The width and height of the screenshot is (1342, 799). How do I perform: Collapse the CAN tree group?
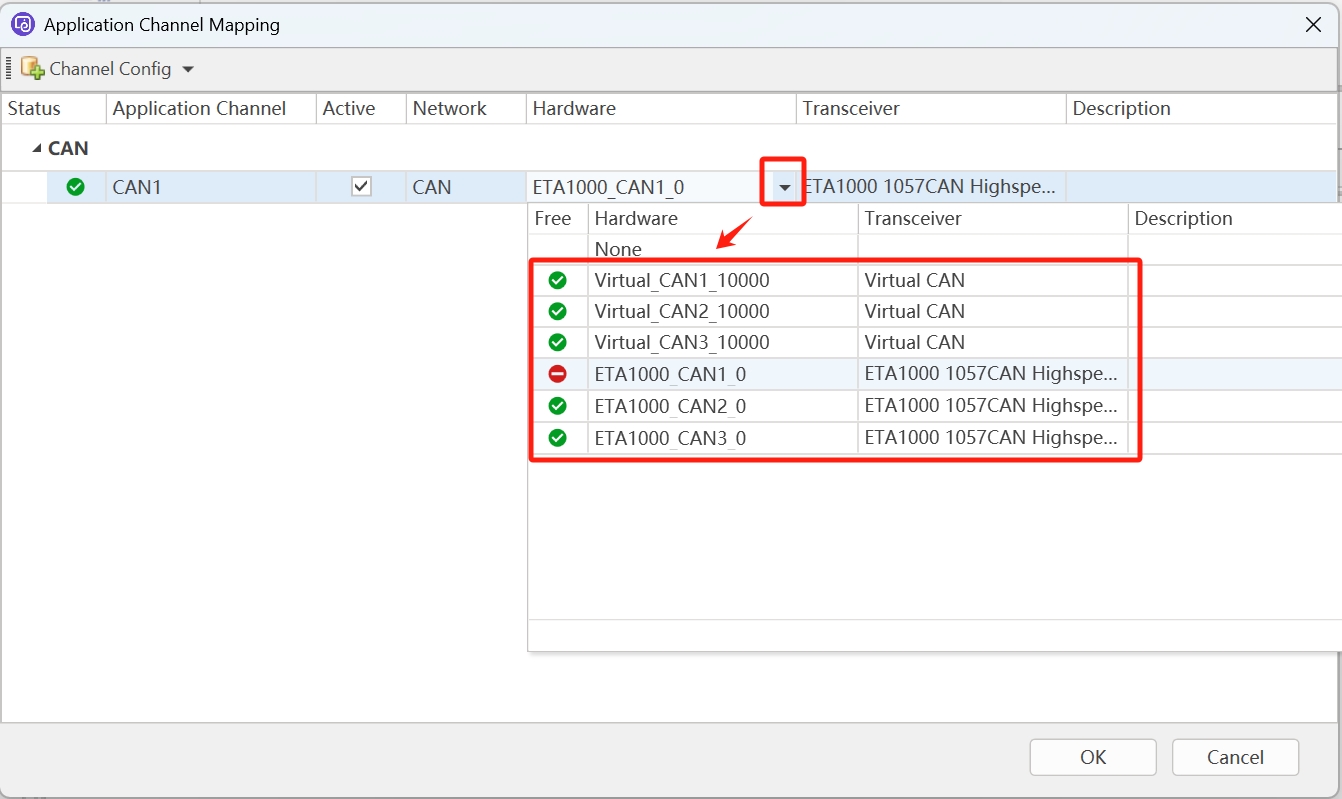[37, 149]
